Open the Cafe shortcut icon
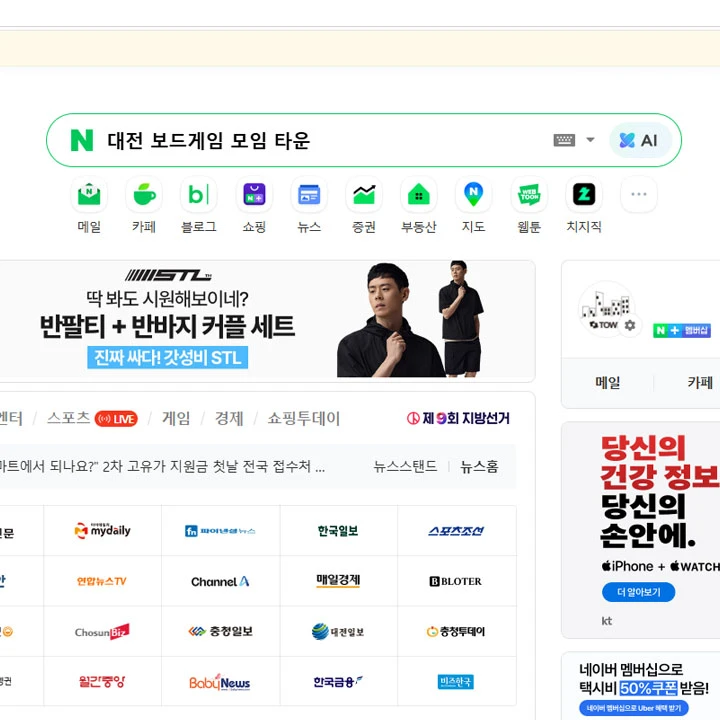 pyautogui.click(x=144, y=194)
